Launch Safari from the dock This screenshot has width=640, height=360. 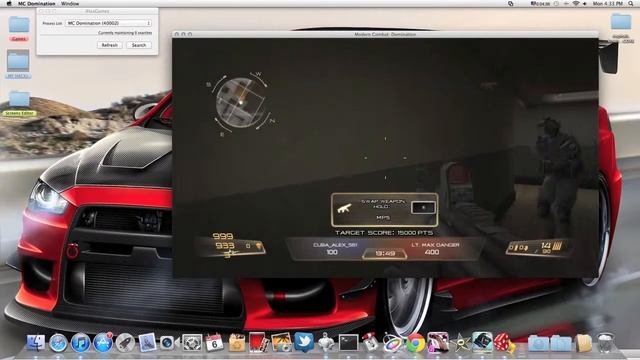pos(58,342)
